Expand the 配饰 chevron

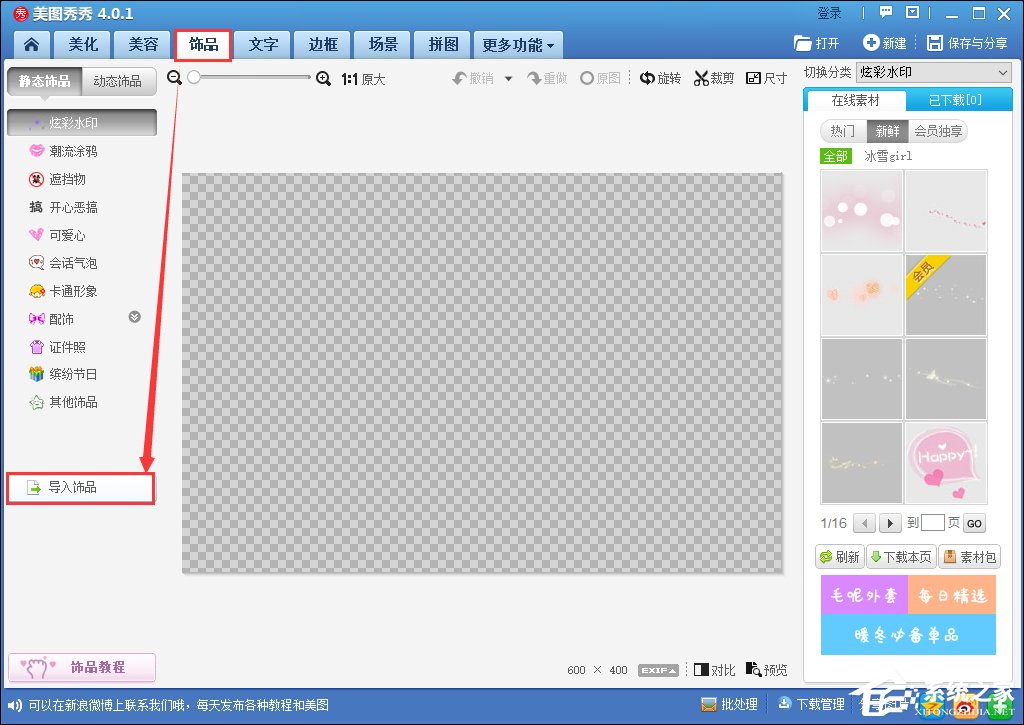tap(135, 317)
